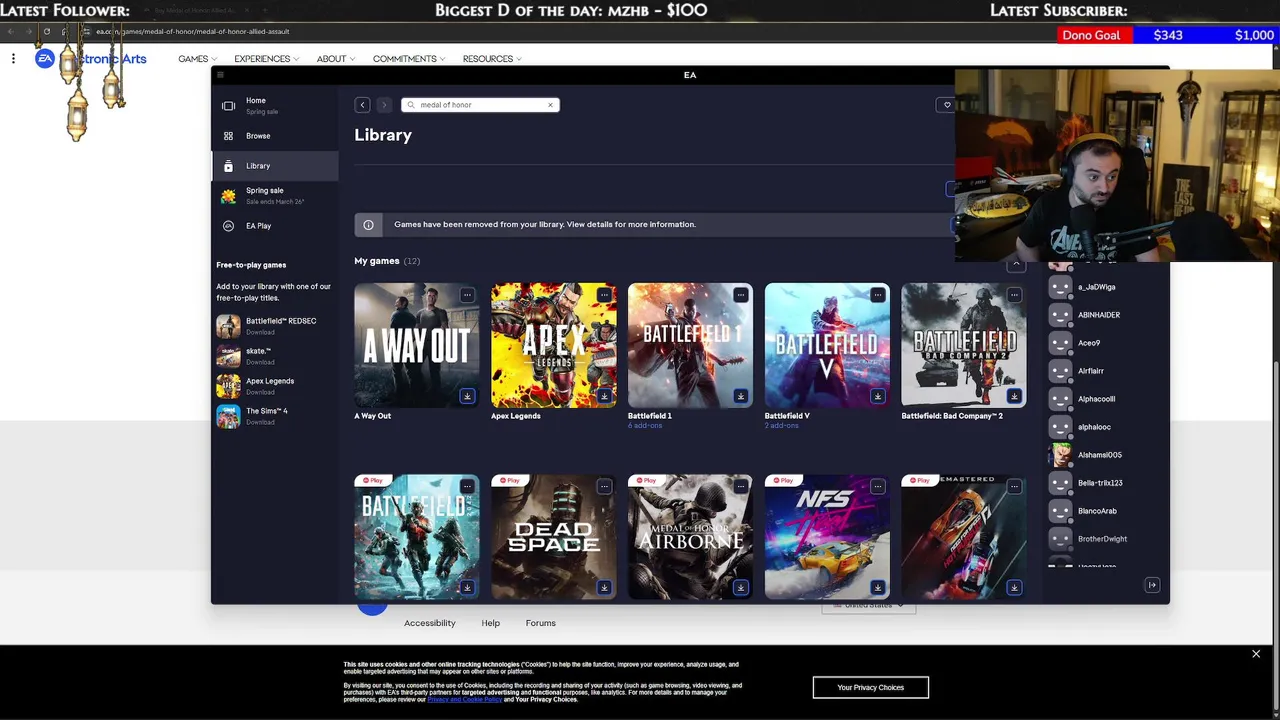This screenshot has width=1280, height=720.
Task: Click friend Alshamsi005 avatar
Action: pos(1060,455)
